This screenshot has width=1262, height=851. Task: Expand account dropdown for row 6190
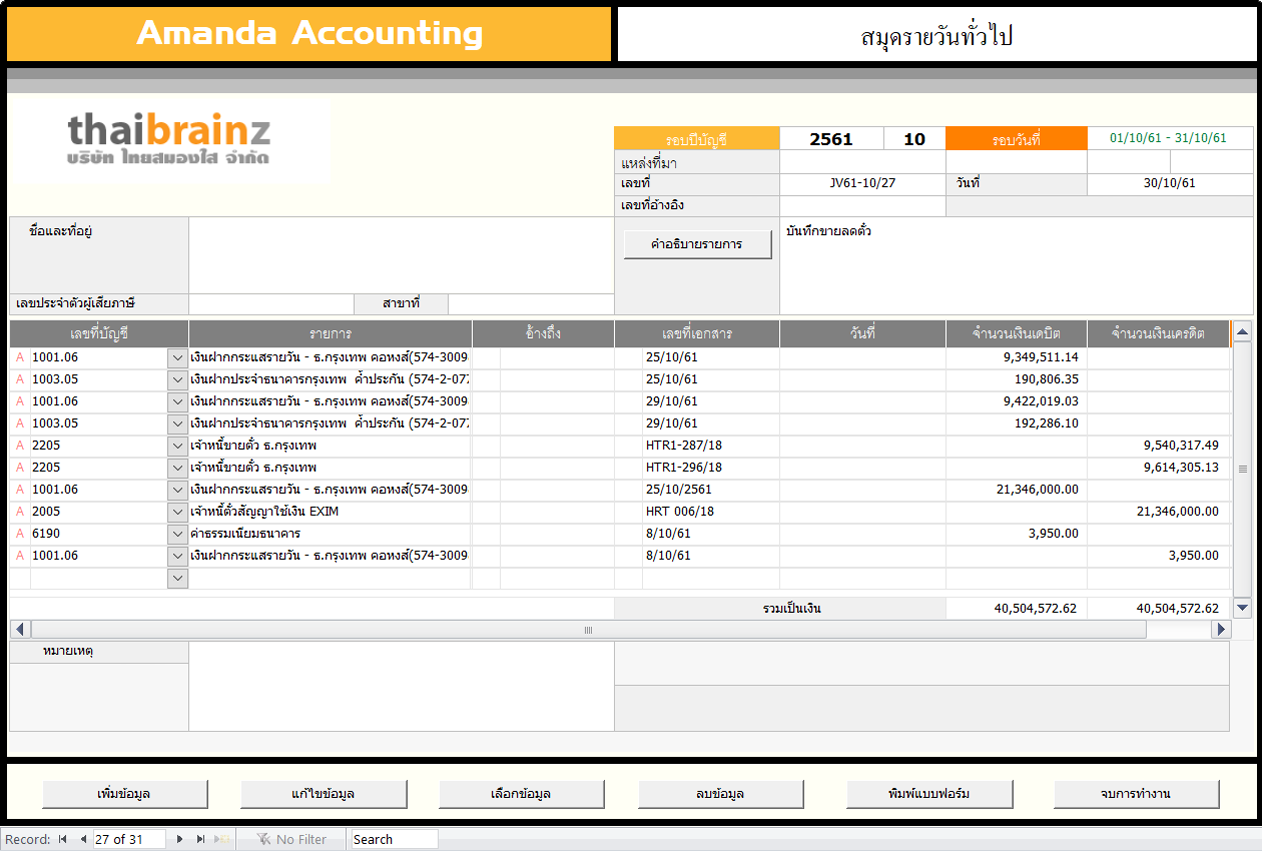point(177,534)
